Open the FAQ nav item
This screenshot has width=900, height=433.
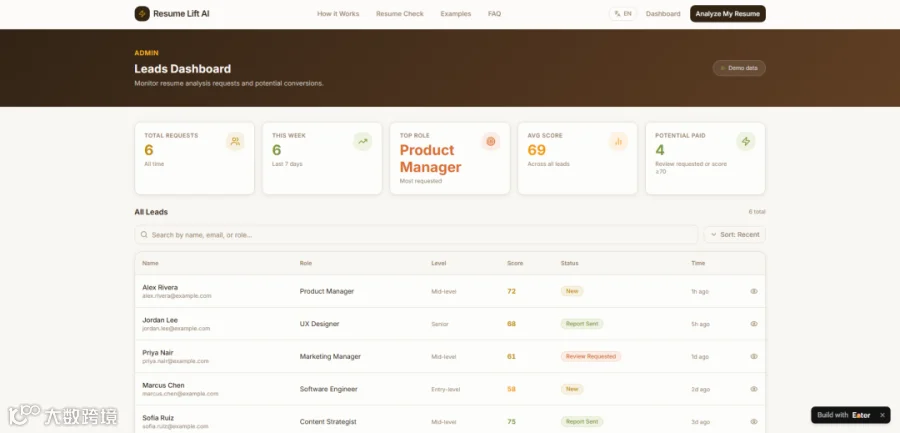tap(494, 14)
